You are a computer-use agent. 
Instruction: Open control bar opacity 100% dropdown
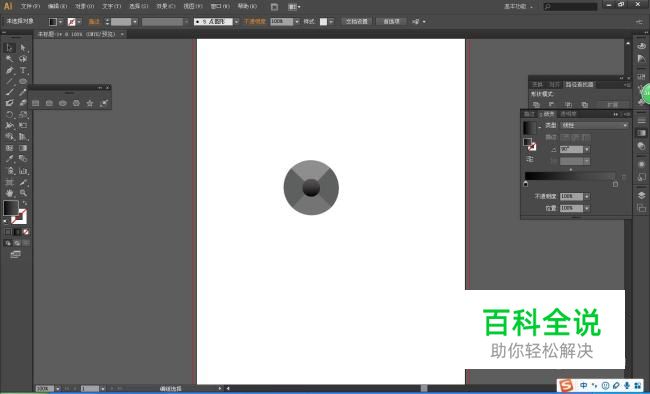point(296,22)
